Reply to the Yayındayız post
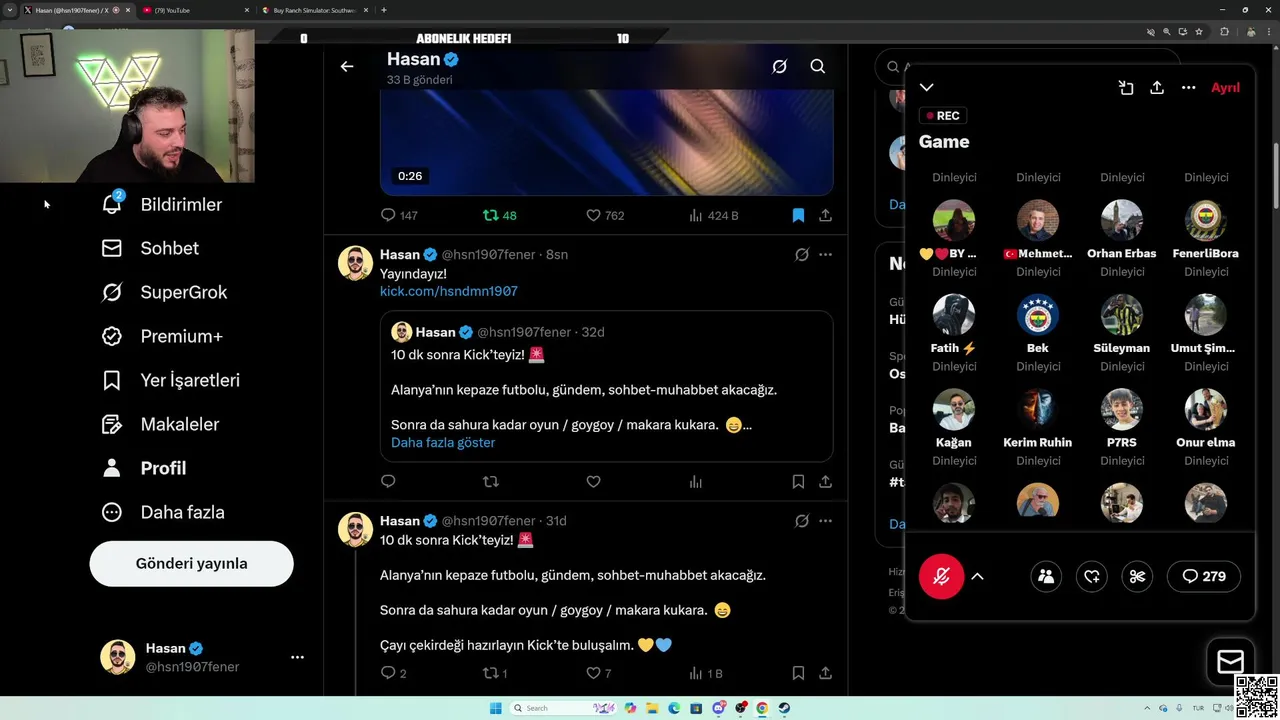This screenshot has height=720, width=1280. [x=388, y=481]
